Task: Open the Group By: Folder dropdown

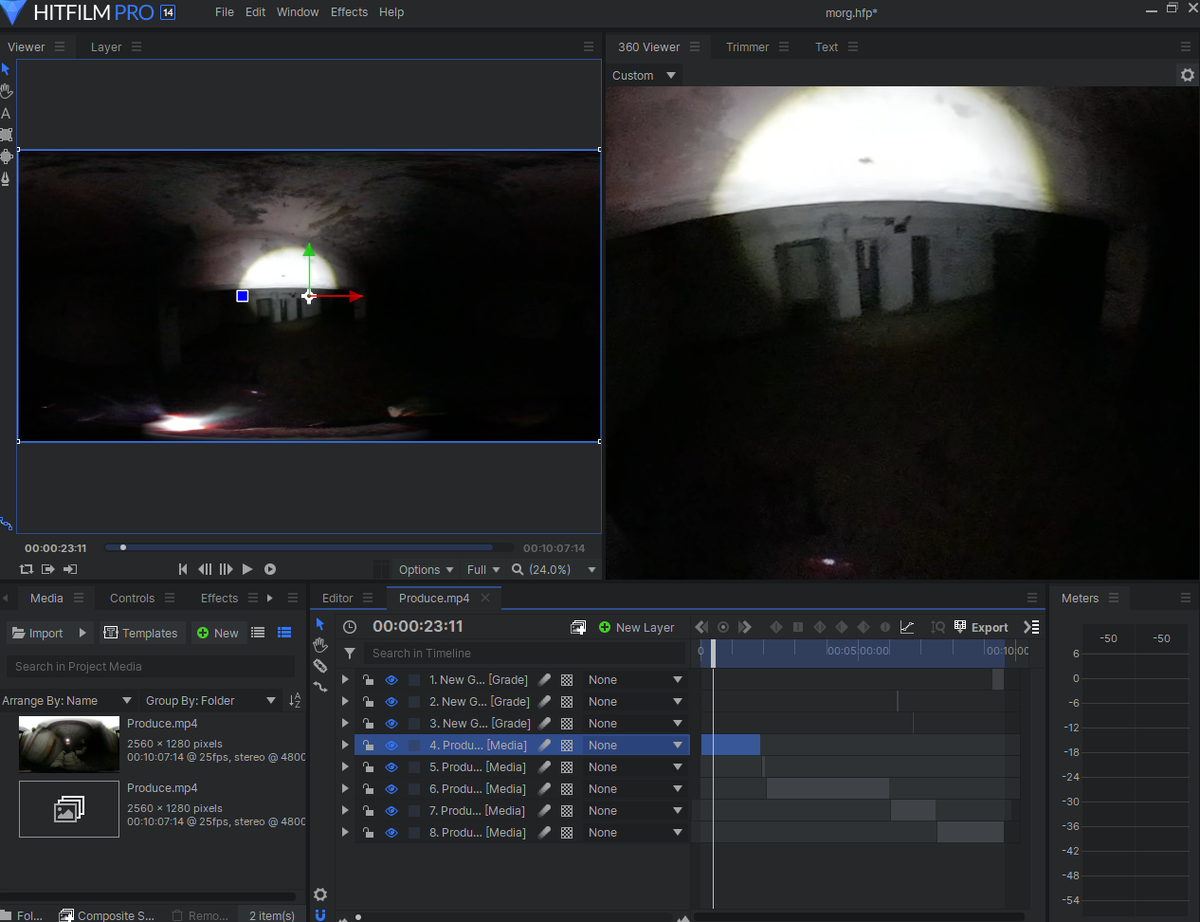Action: tap(212, 701)
